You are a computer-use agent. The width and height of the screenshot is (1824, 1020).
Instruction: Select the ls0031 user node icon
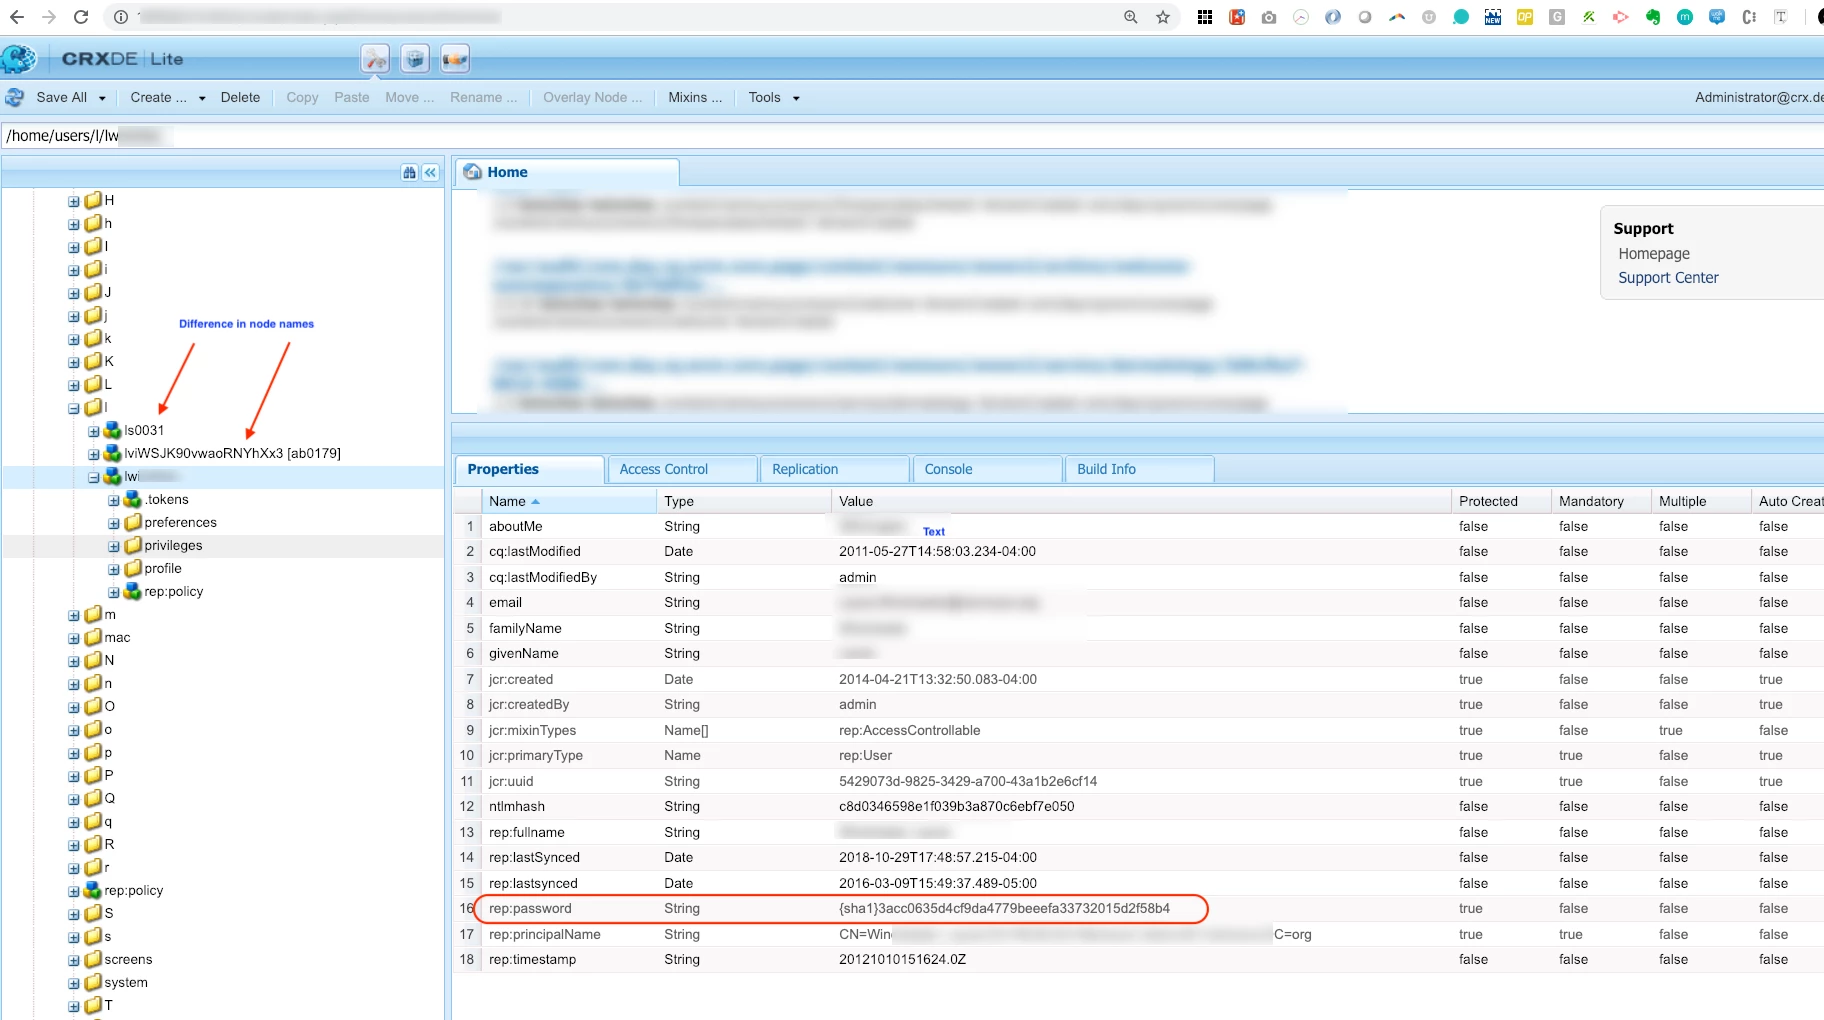tap(113, 430)
